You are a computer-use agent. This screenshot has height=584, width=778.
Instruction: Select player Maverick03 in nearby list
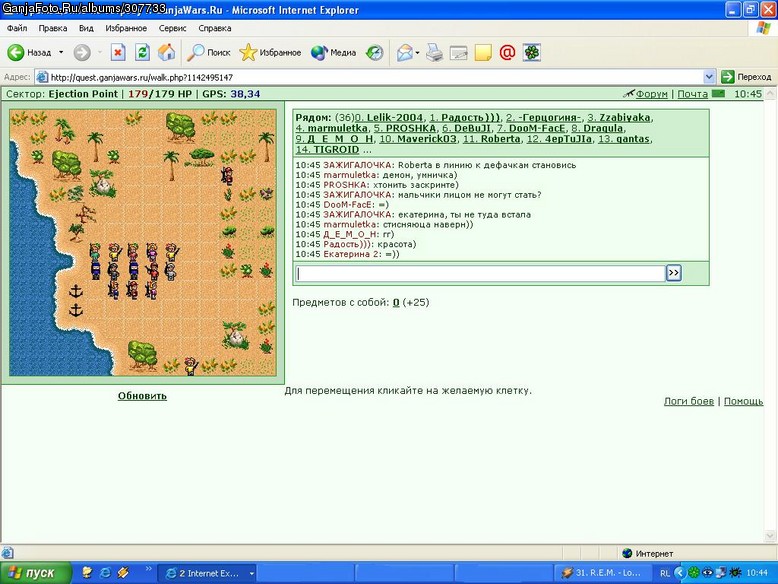(x=418, y=139)
